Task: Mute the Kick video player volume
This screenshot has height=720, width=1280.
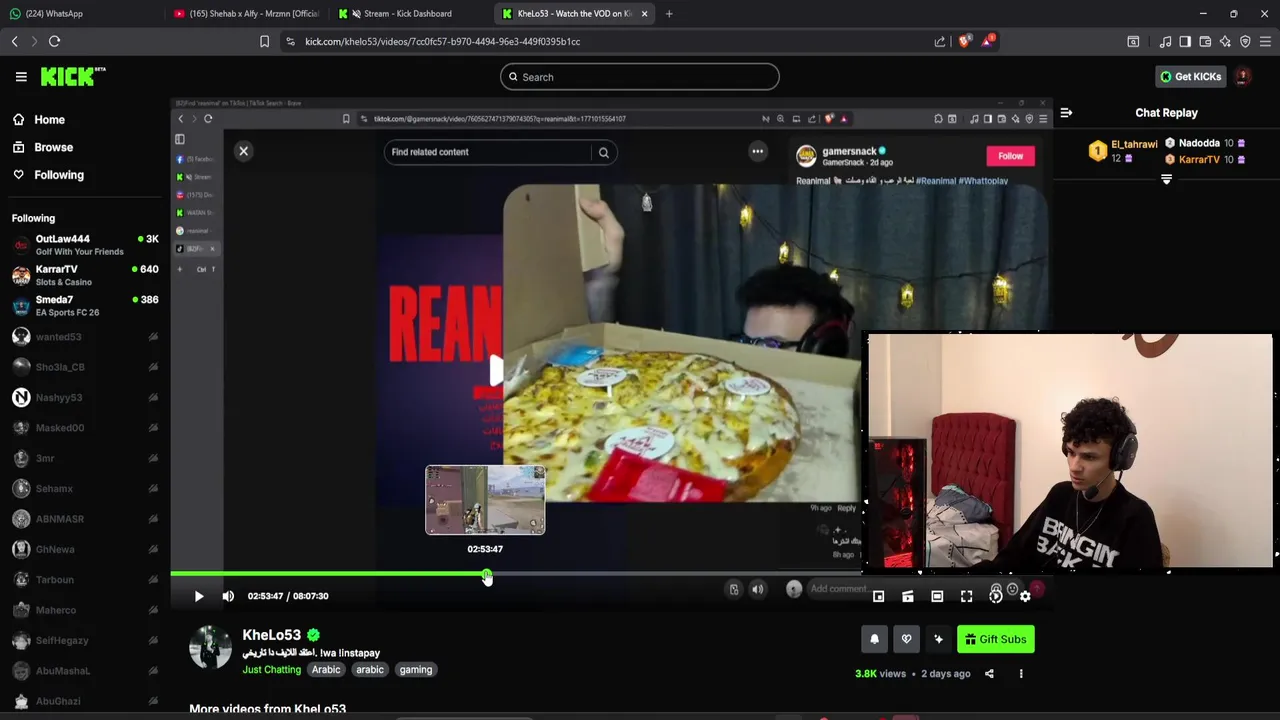Action: (228, 596)
